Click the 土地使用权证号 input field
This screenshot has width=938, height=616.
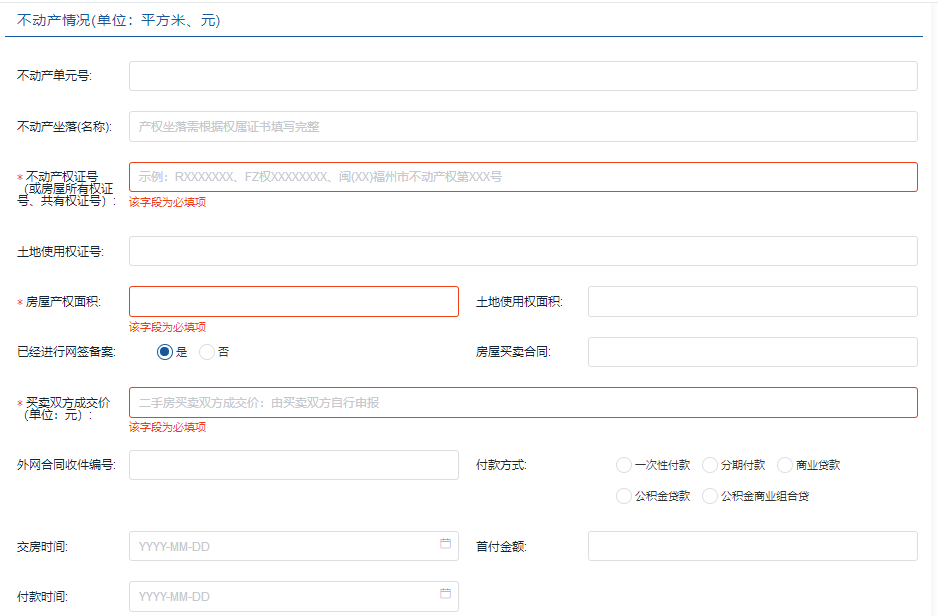pyautogui.click(x=523, y=251)
